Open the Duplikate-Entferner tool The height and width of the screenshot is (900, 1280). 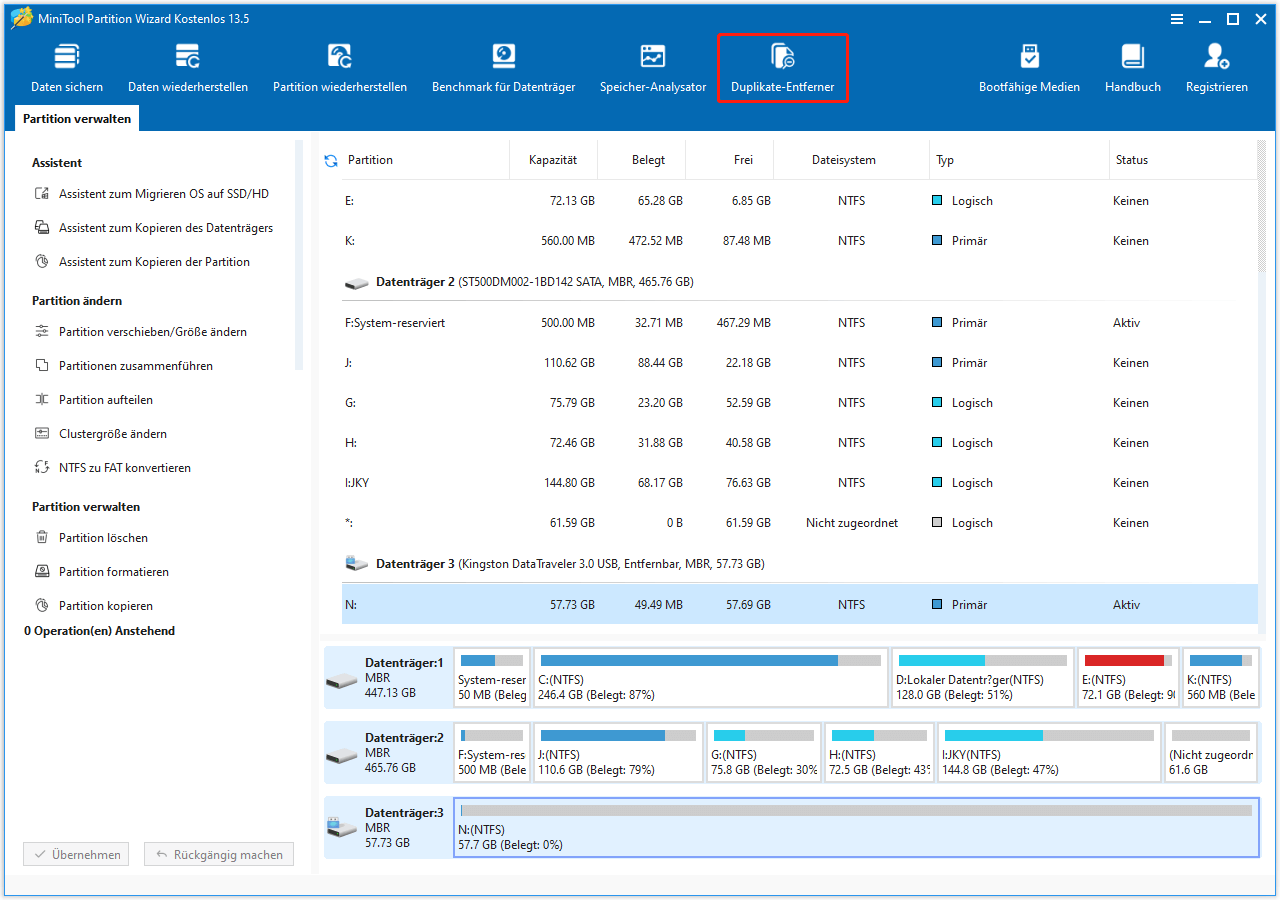(x=782, y=66)
